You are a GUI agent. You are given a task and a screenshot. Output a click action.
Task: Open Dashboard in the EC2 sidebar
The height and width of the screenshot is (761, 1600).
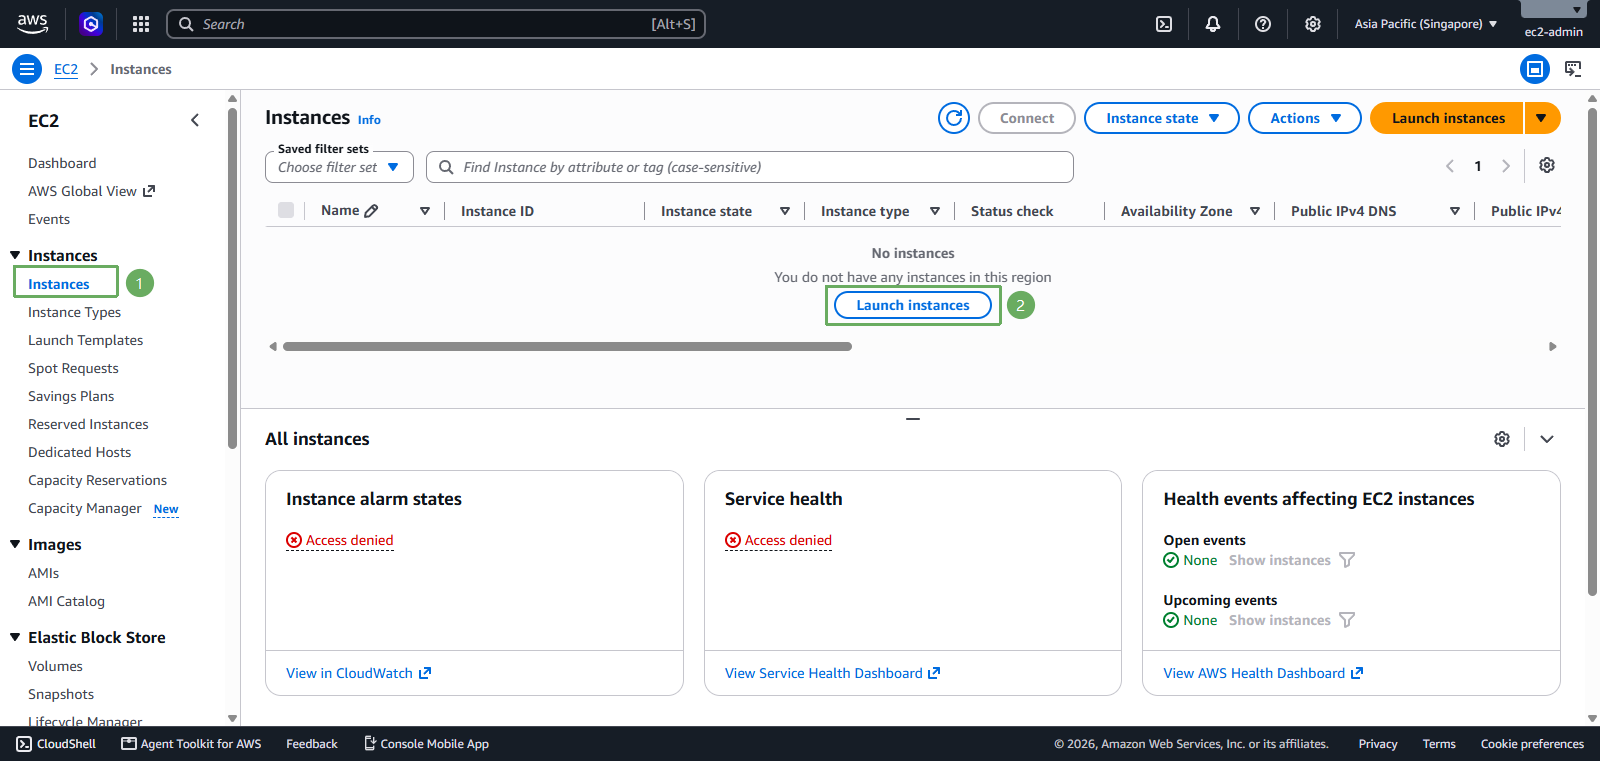click(x=62, y=163)
